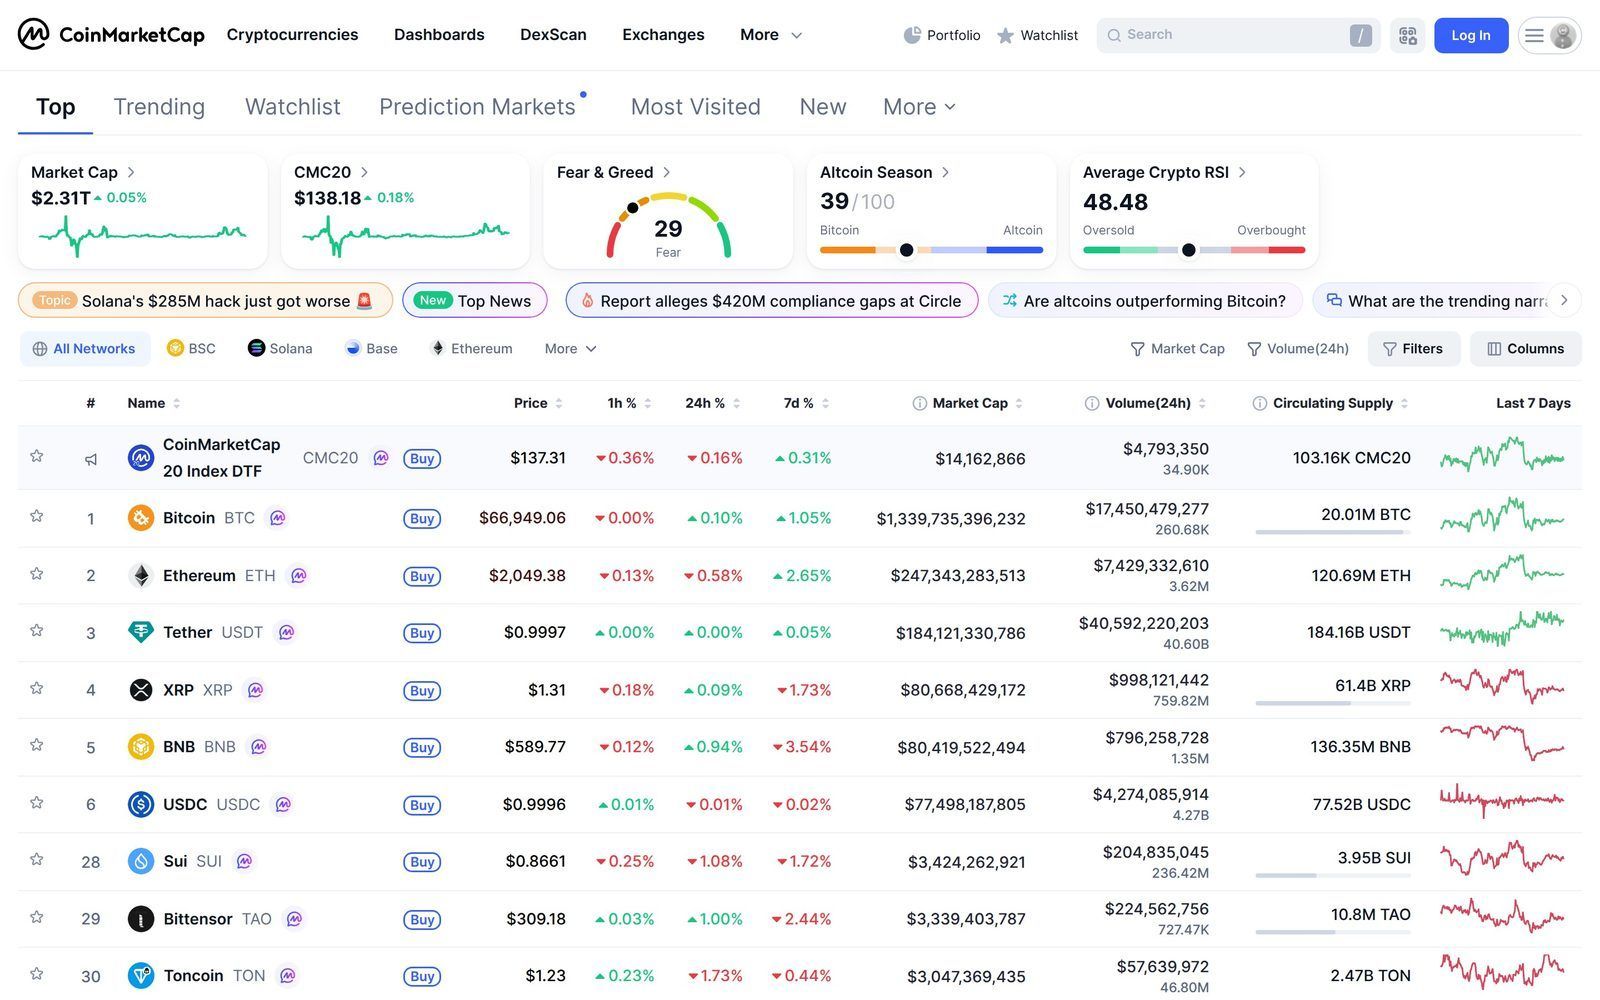
Task: Click the Log In button
Action: (1470, 35)
